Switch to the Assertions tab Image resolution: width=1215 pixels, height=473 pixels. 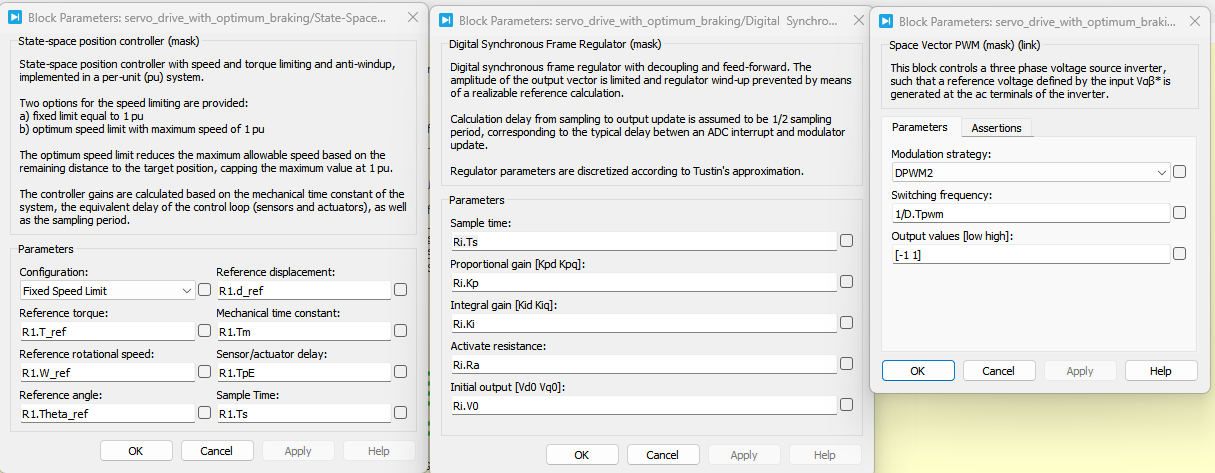point(997,128)
